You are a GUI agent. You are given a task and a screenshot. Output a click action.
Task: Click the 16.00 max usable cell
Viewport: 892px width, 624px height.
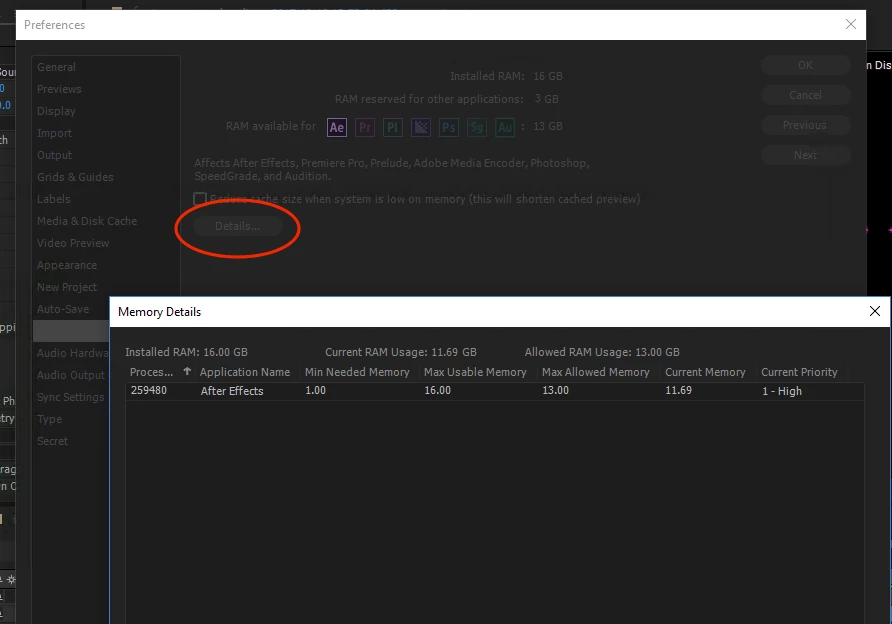(437, 390)
